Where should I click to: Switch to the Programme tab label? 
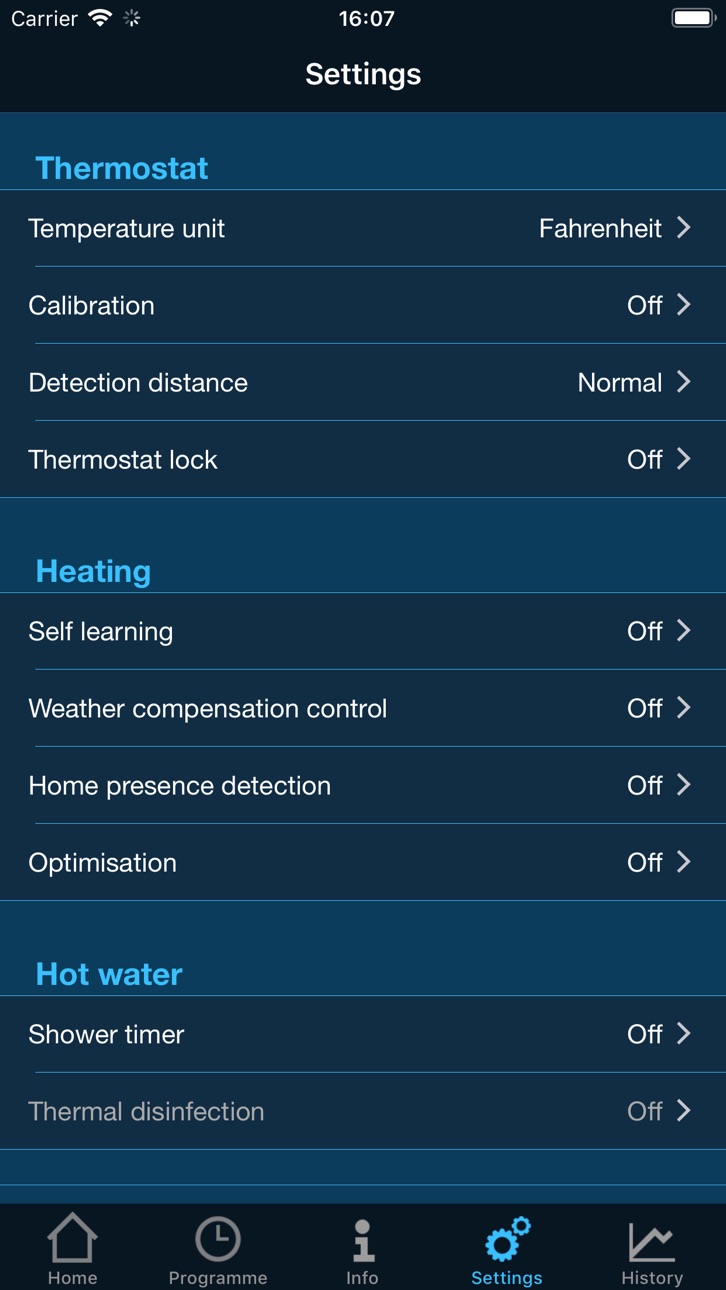pyautogui.click(x=218, y=1278)
